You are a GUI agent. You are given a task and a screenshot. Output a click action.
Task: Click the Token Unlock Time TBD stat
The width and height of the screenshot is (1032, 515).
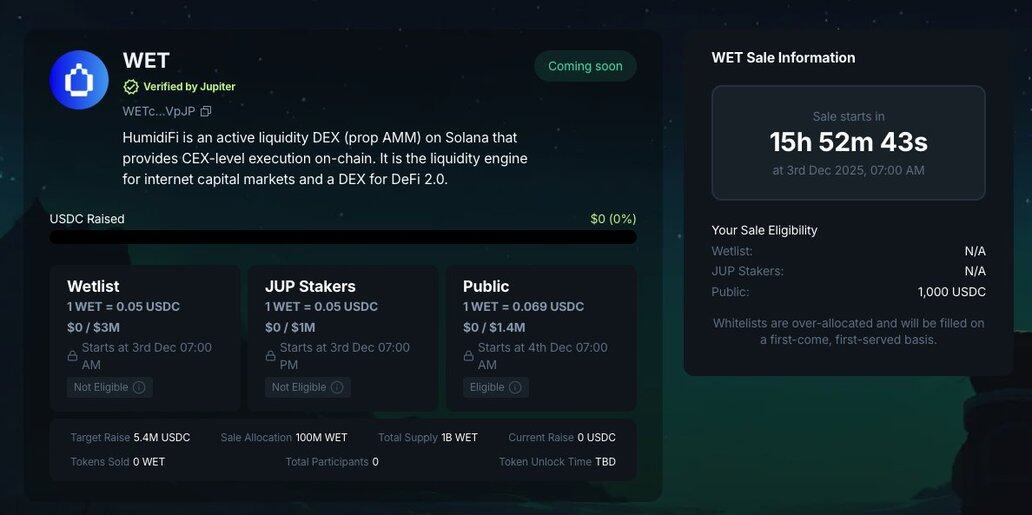coord(557,462)
